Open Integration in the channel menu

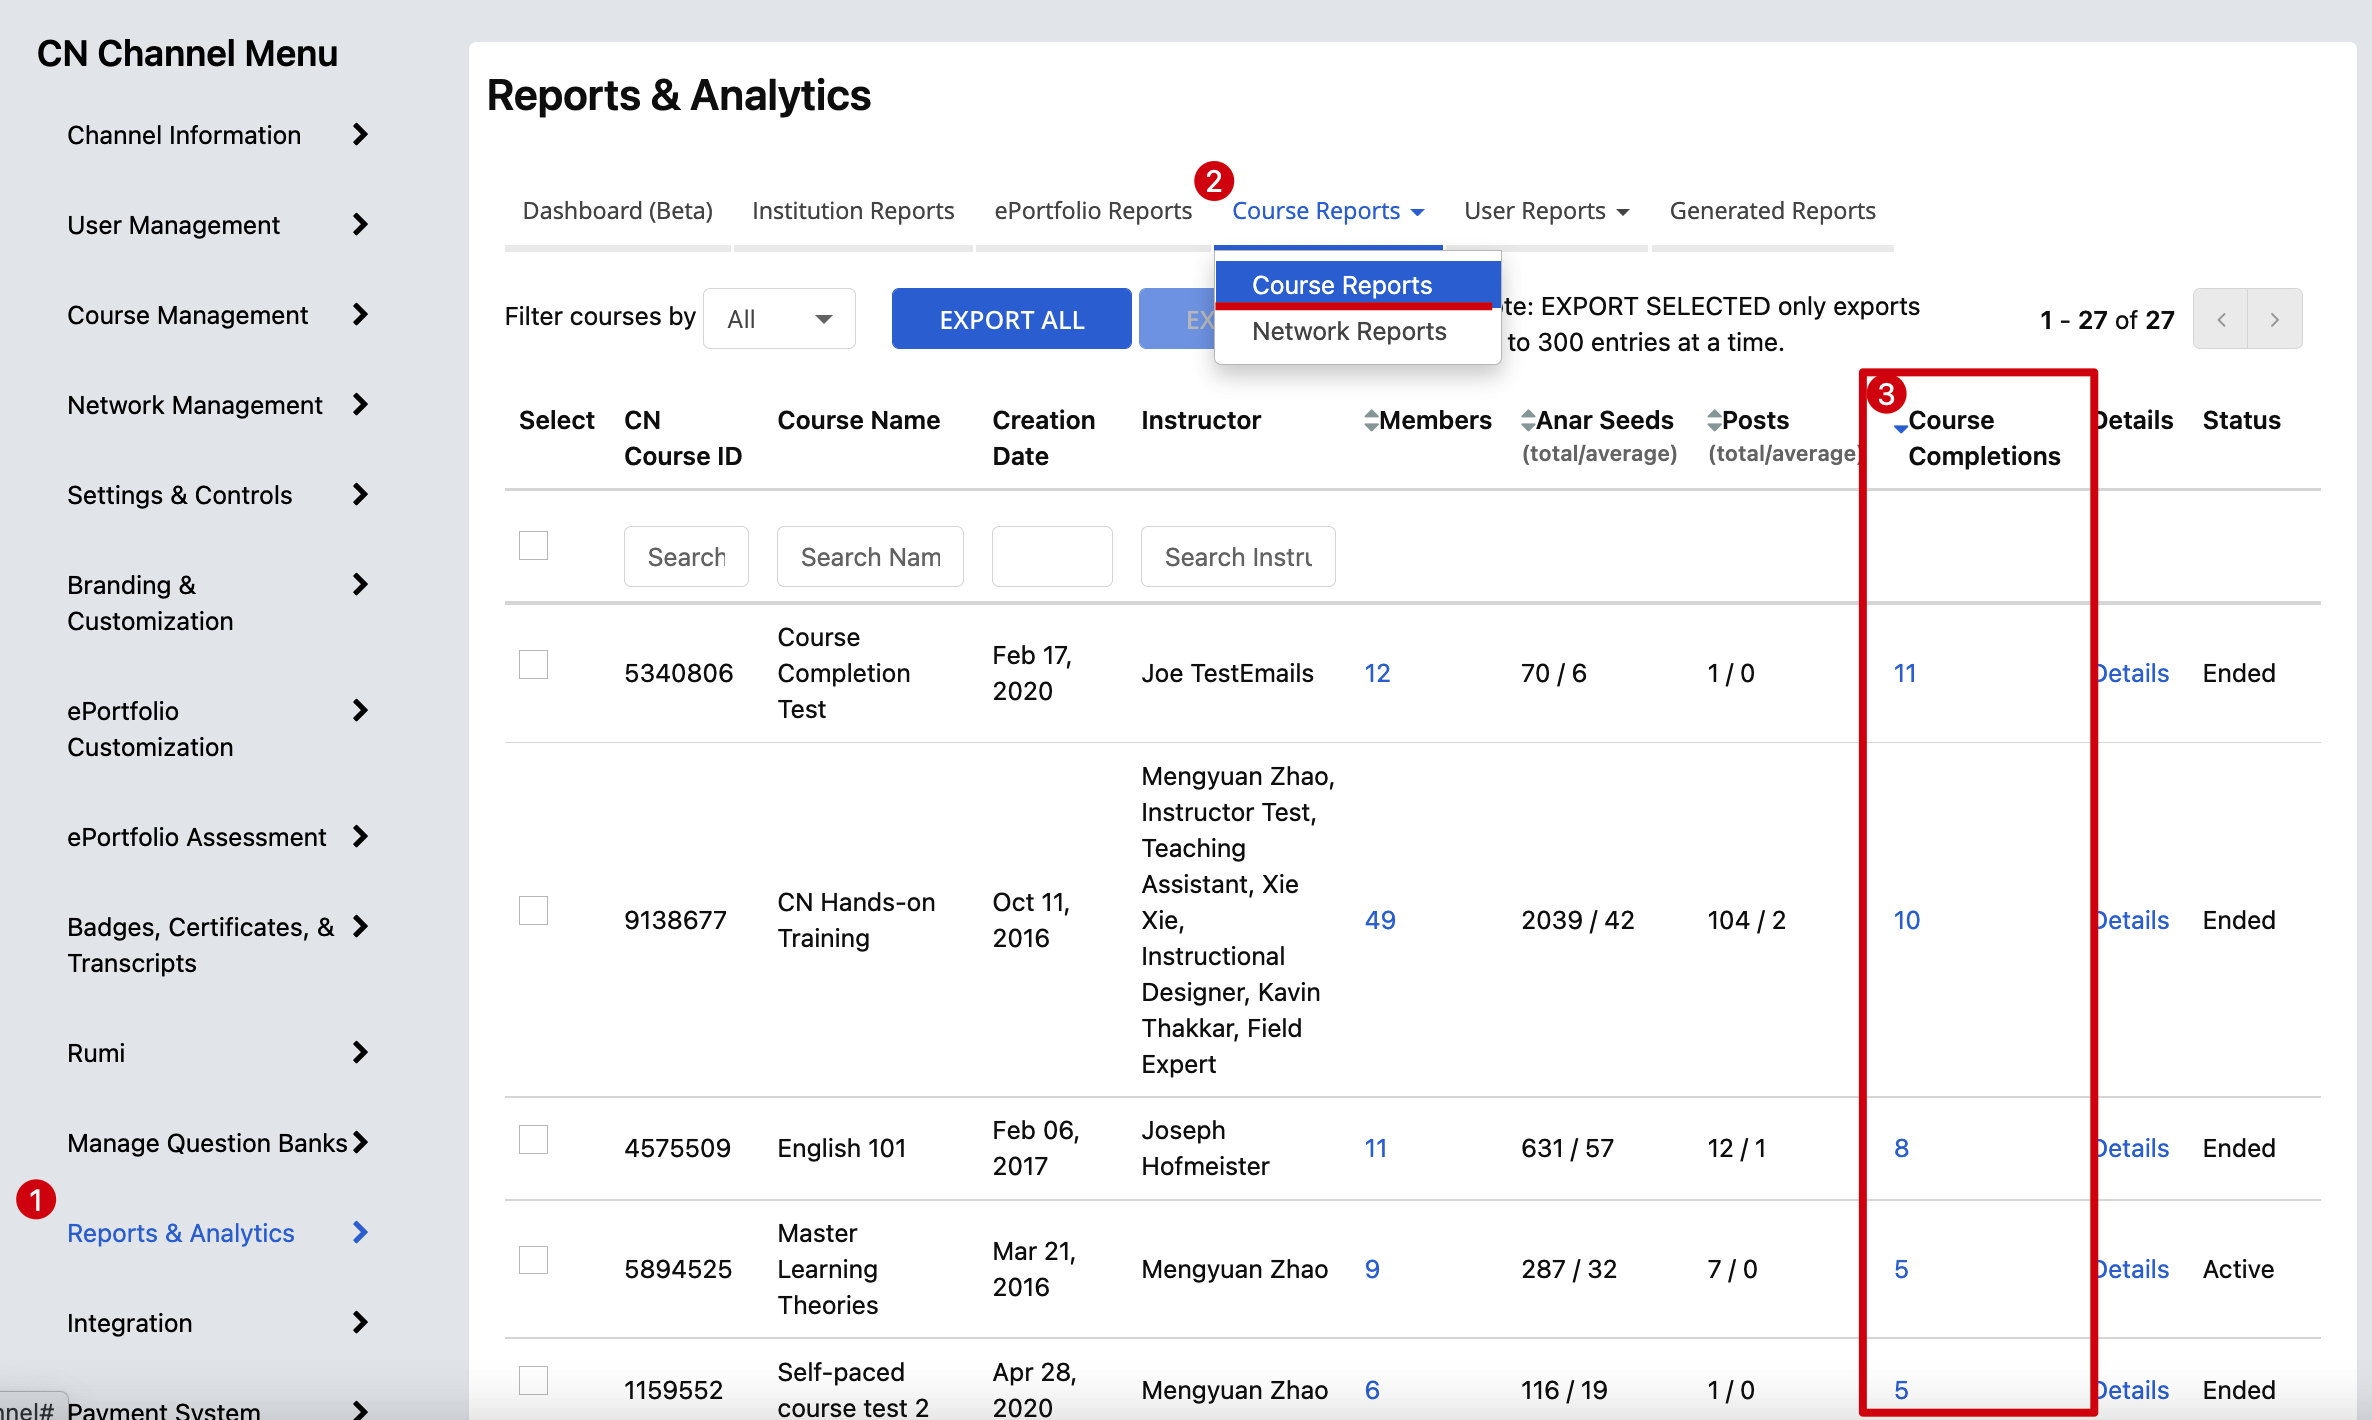[x=130, y=1323]
